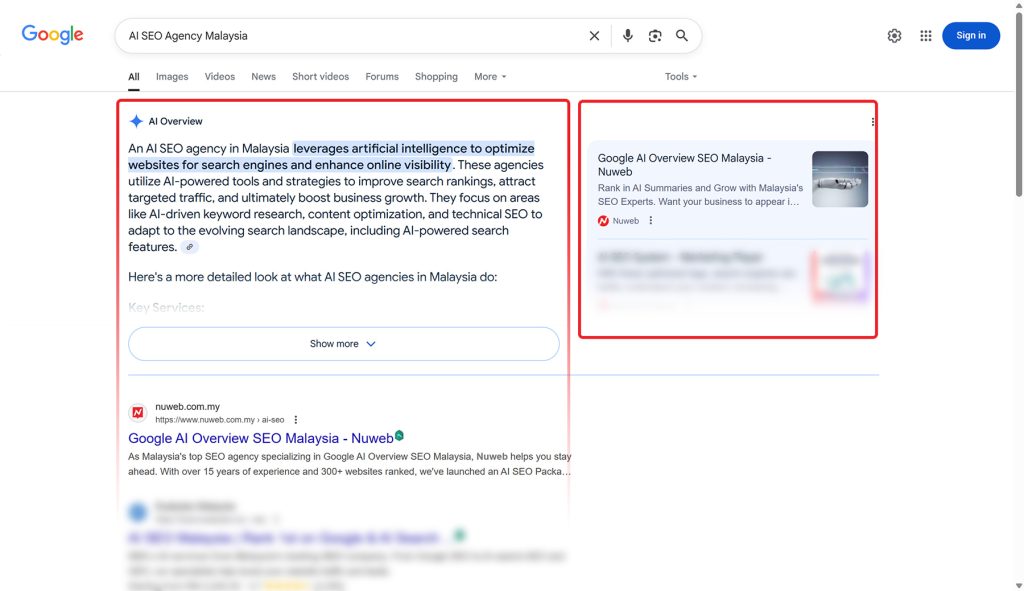This screenshot has width=1024, height=591.
Task: Start voice search with microphone
Action: click(628, 36)
